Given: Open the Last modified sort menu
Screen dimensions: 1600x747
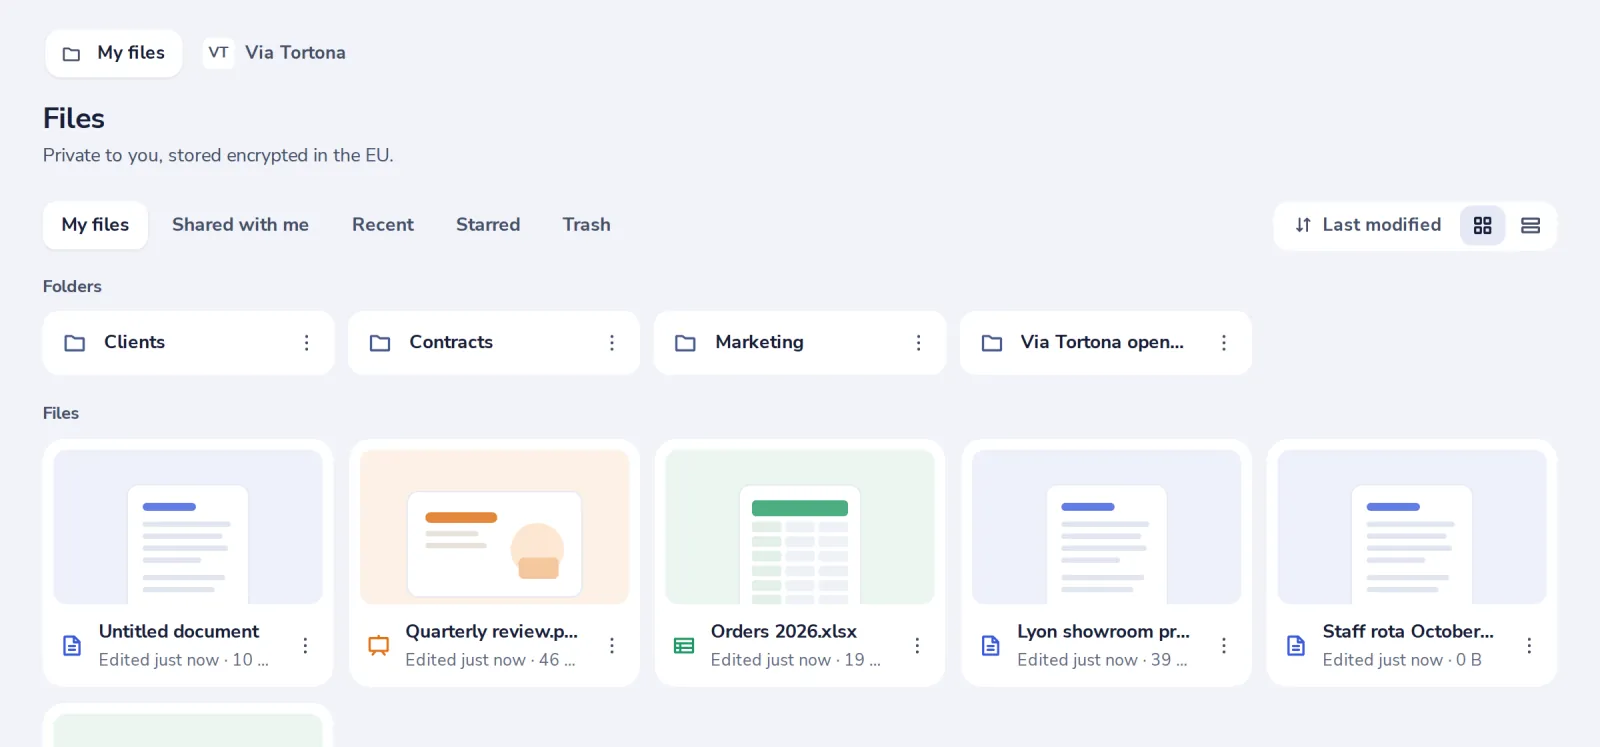Looking at the screenshot, I should click(1367, 225).
